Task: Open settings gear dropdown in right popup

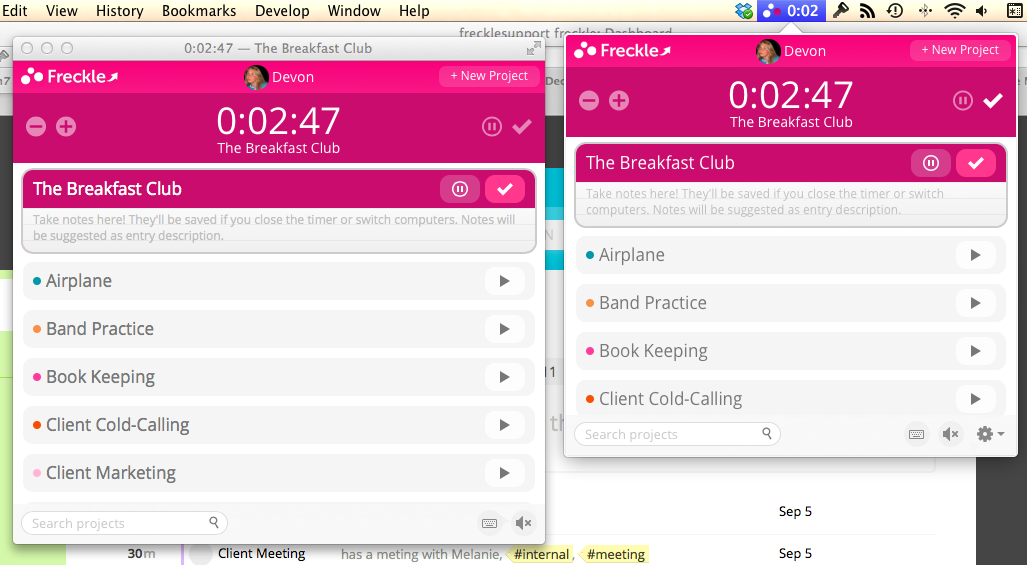Action: tap(989, 434)
